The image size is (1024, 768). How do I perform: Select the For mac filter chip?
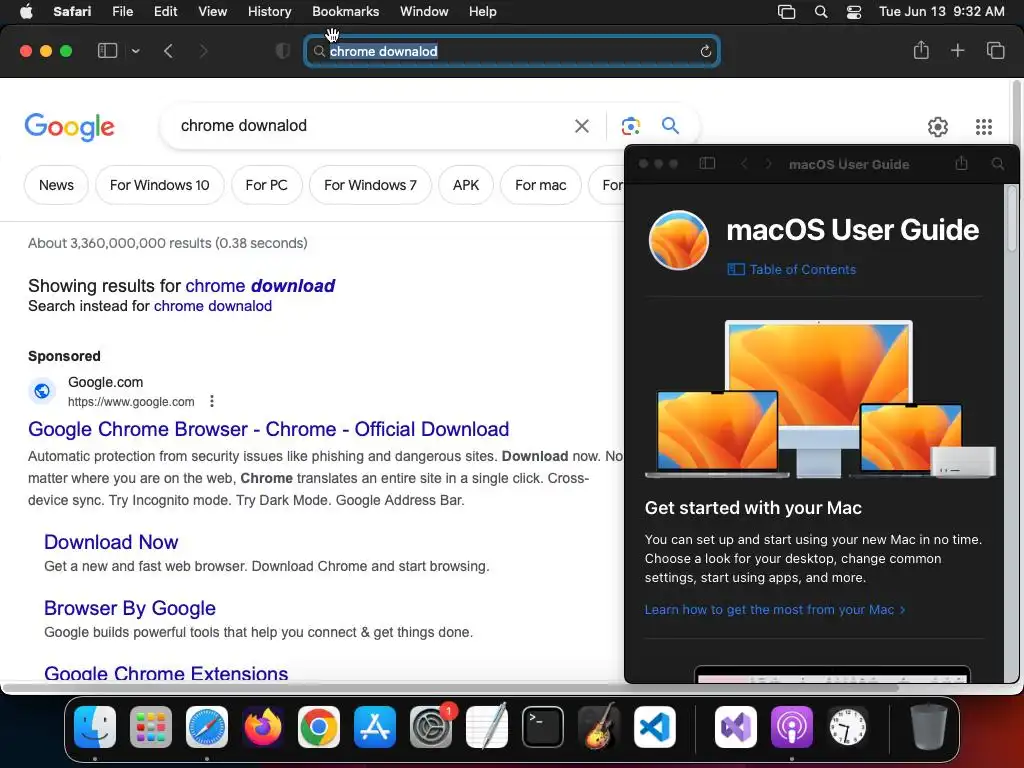541,185
